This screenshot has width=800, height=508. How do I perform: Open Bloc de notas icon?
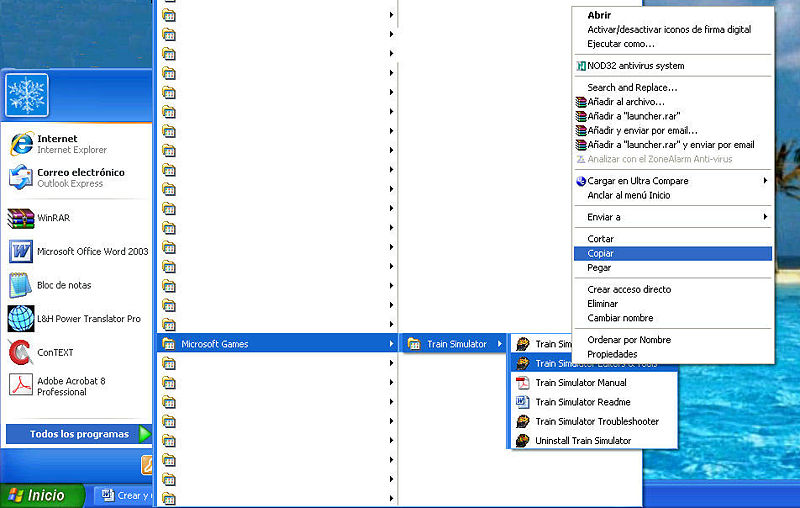coord(21,285)
